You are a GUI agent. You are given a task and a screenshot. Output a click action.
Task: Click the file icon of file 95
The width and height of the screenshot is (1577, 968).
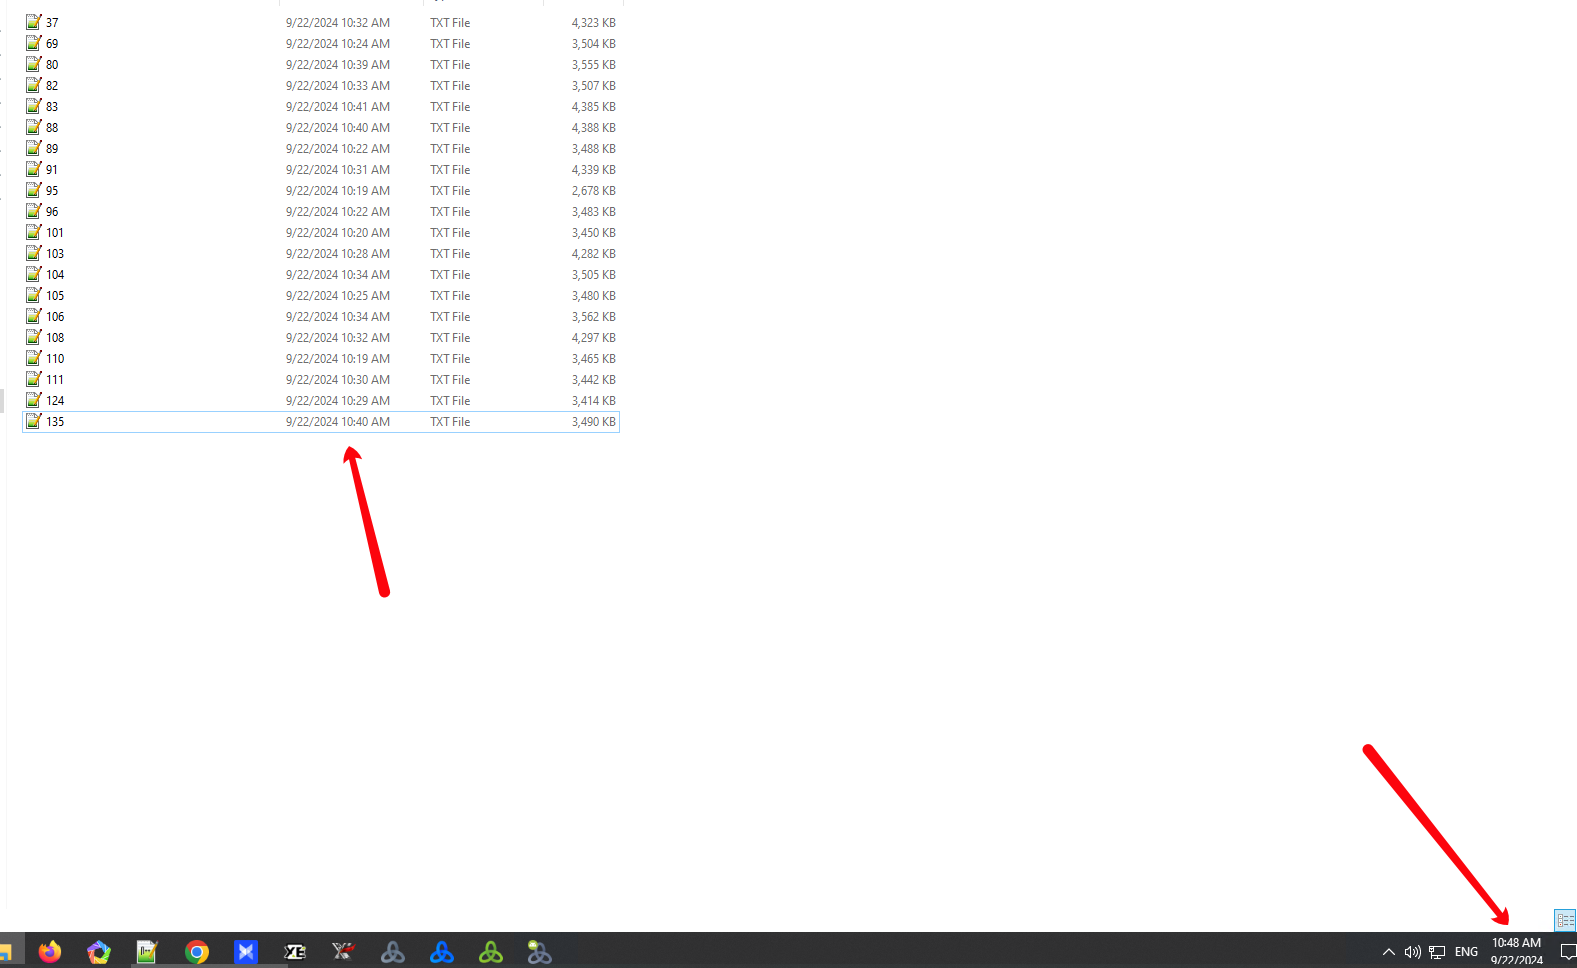click(x=34, y=190)
